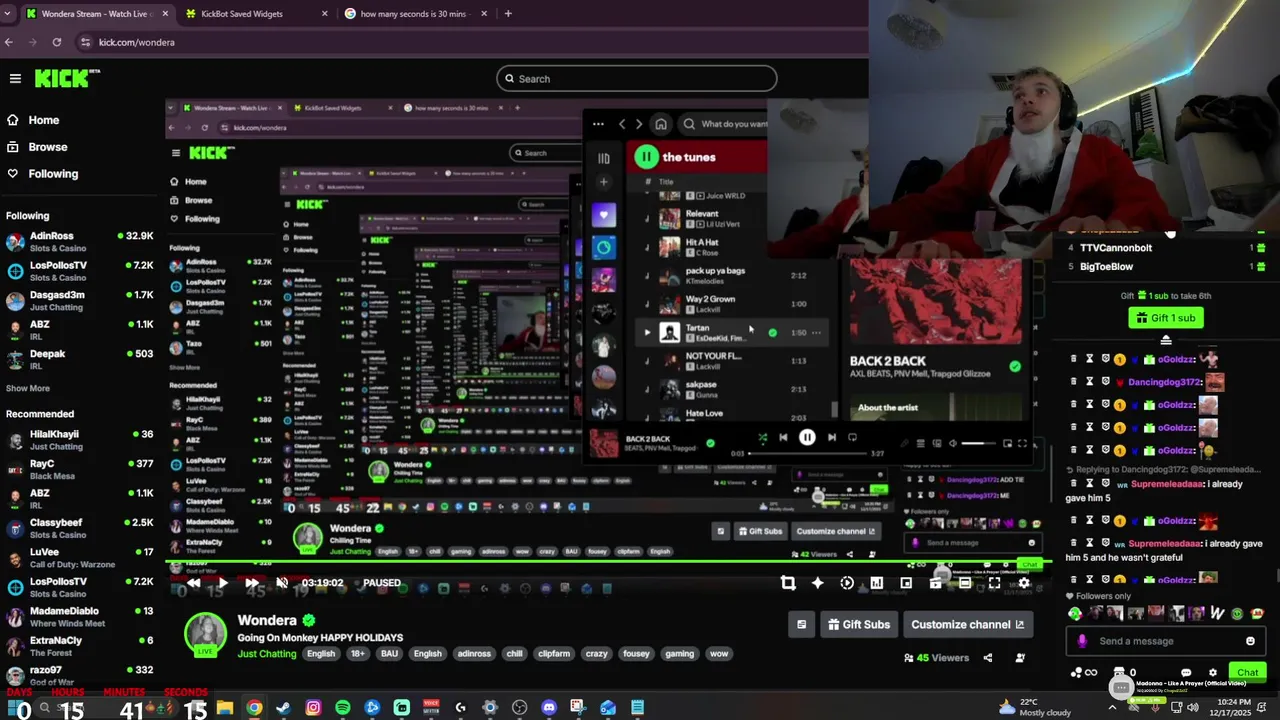Adjust the Spotify volume slider

coord(978,443)
